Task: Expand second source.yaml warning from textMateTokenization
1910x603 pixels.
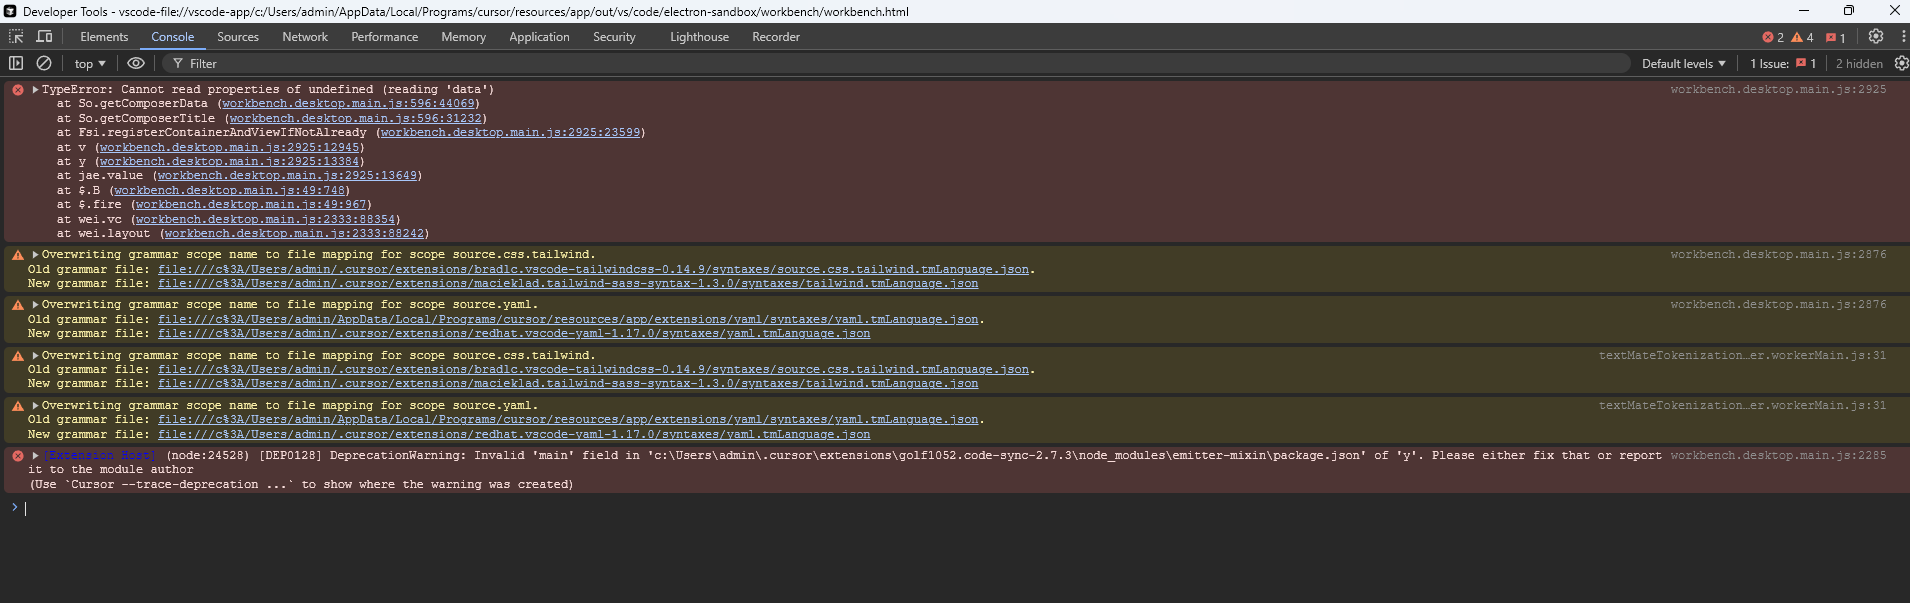Action: pos(35,405)
